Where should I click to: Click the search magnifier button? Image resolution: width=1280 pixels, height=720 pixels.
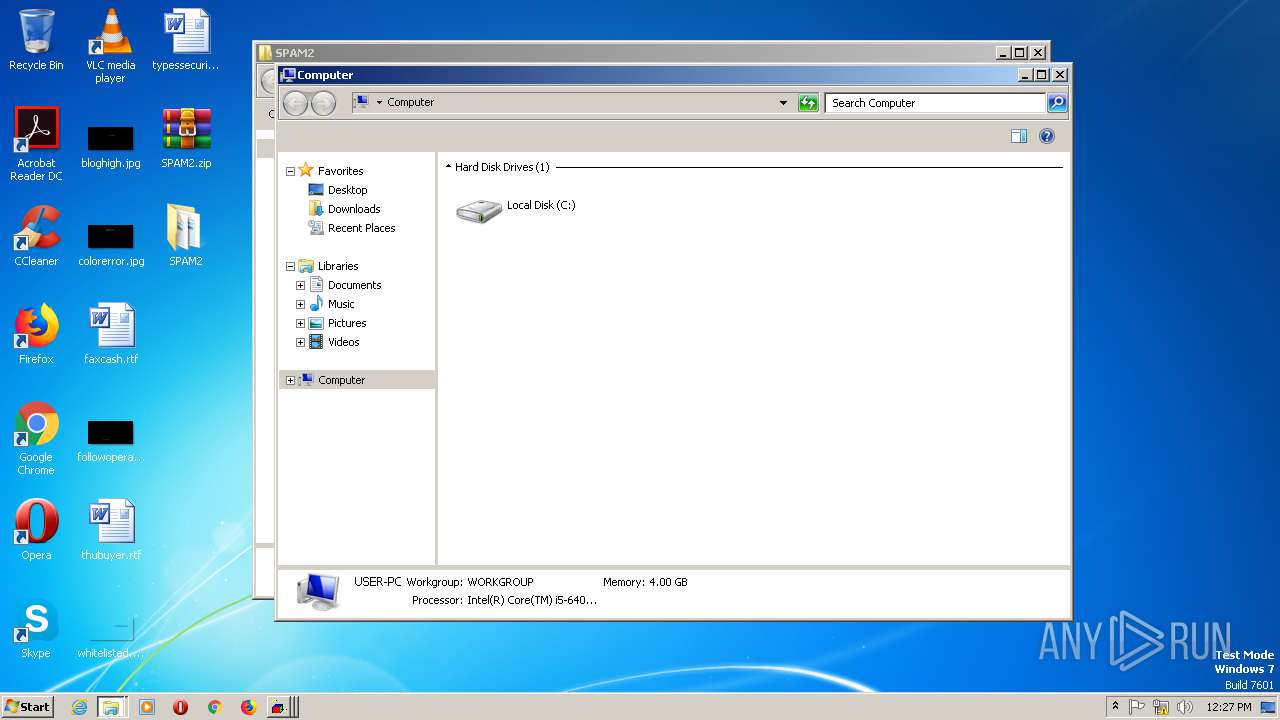click(x=1057, y=102)
